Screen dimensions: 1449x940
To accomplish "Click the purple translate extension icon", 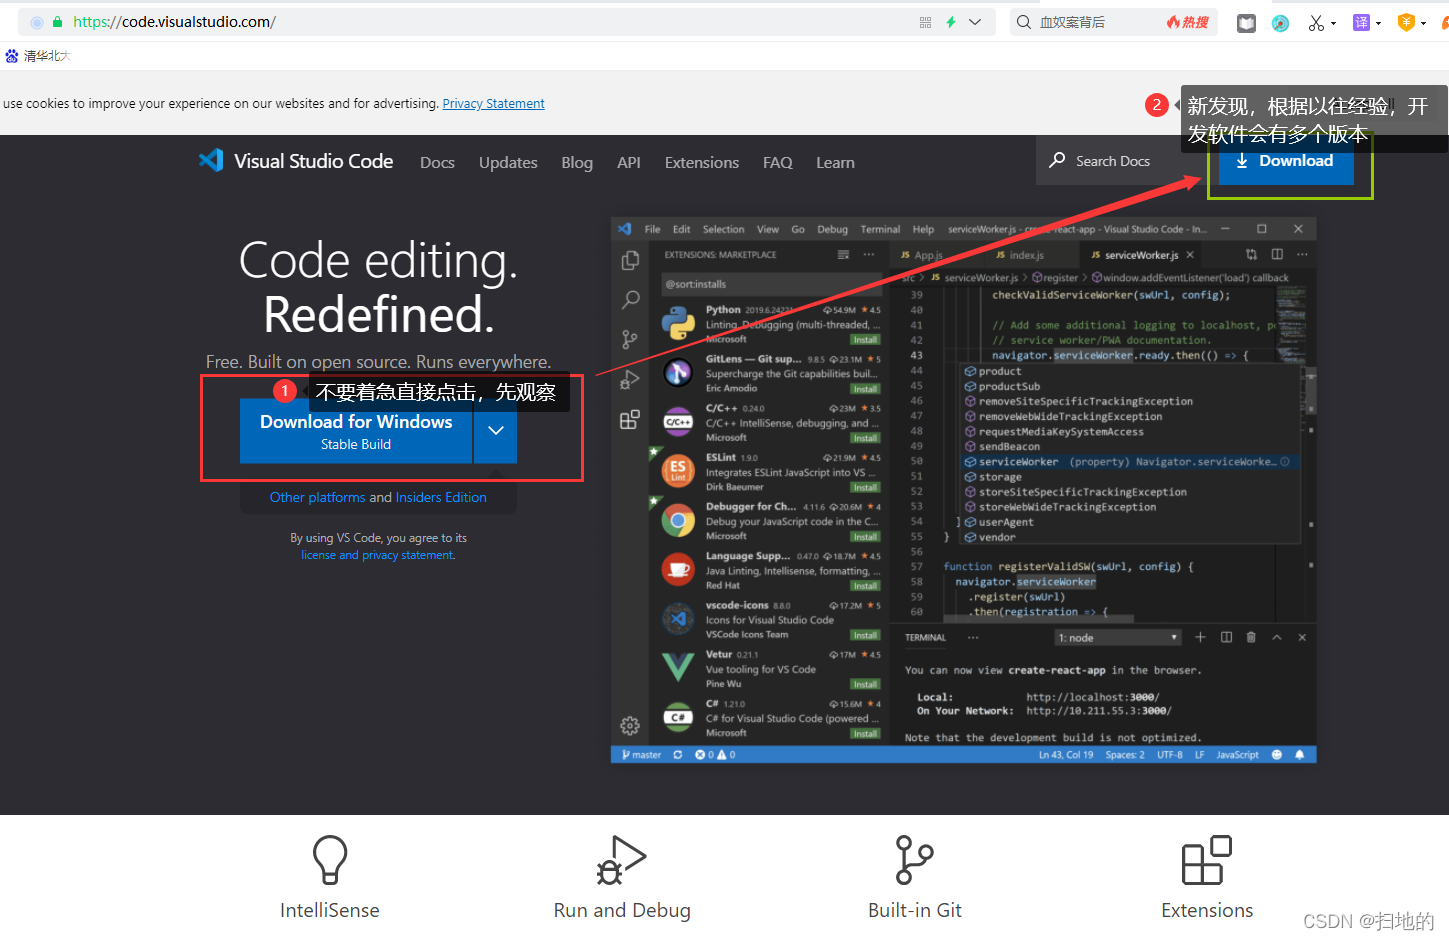I will click(x=1361, y=22).
